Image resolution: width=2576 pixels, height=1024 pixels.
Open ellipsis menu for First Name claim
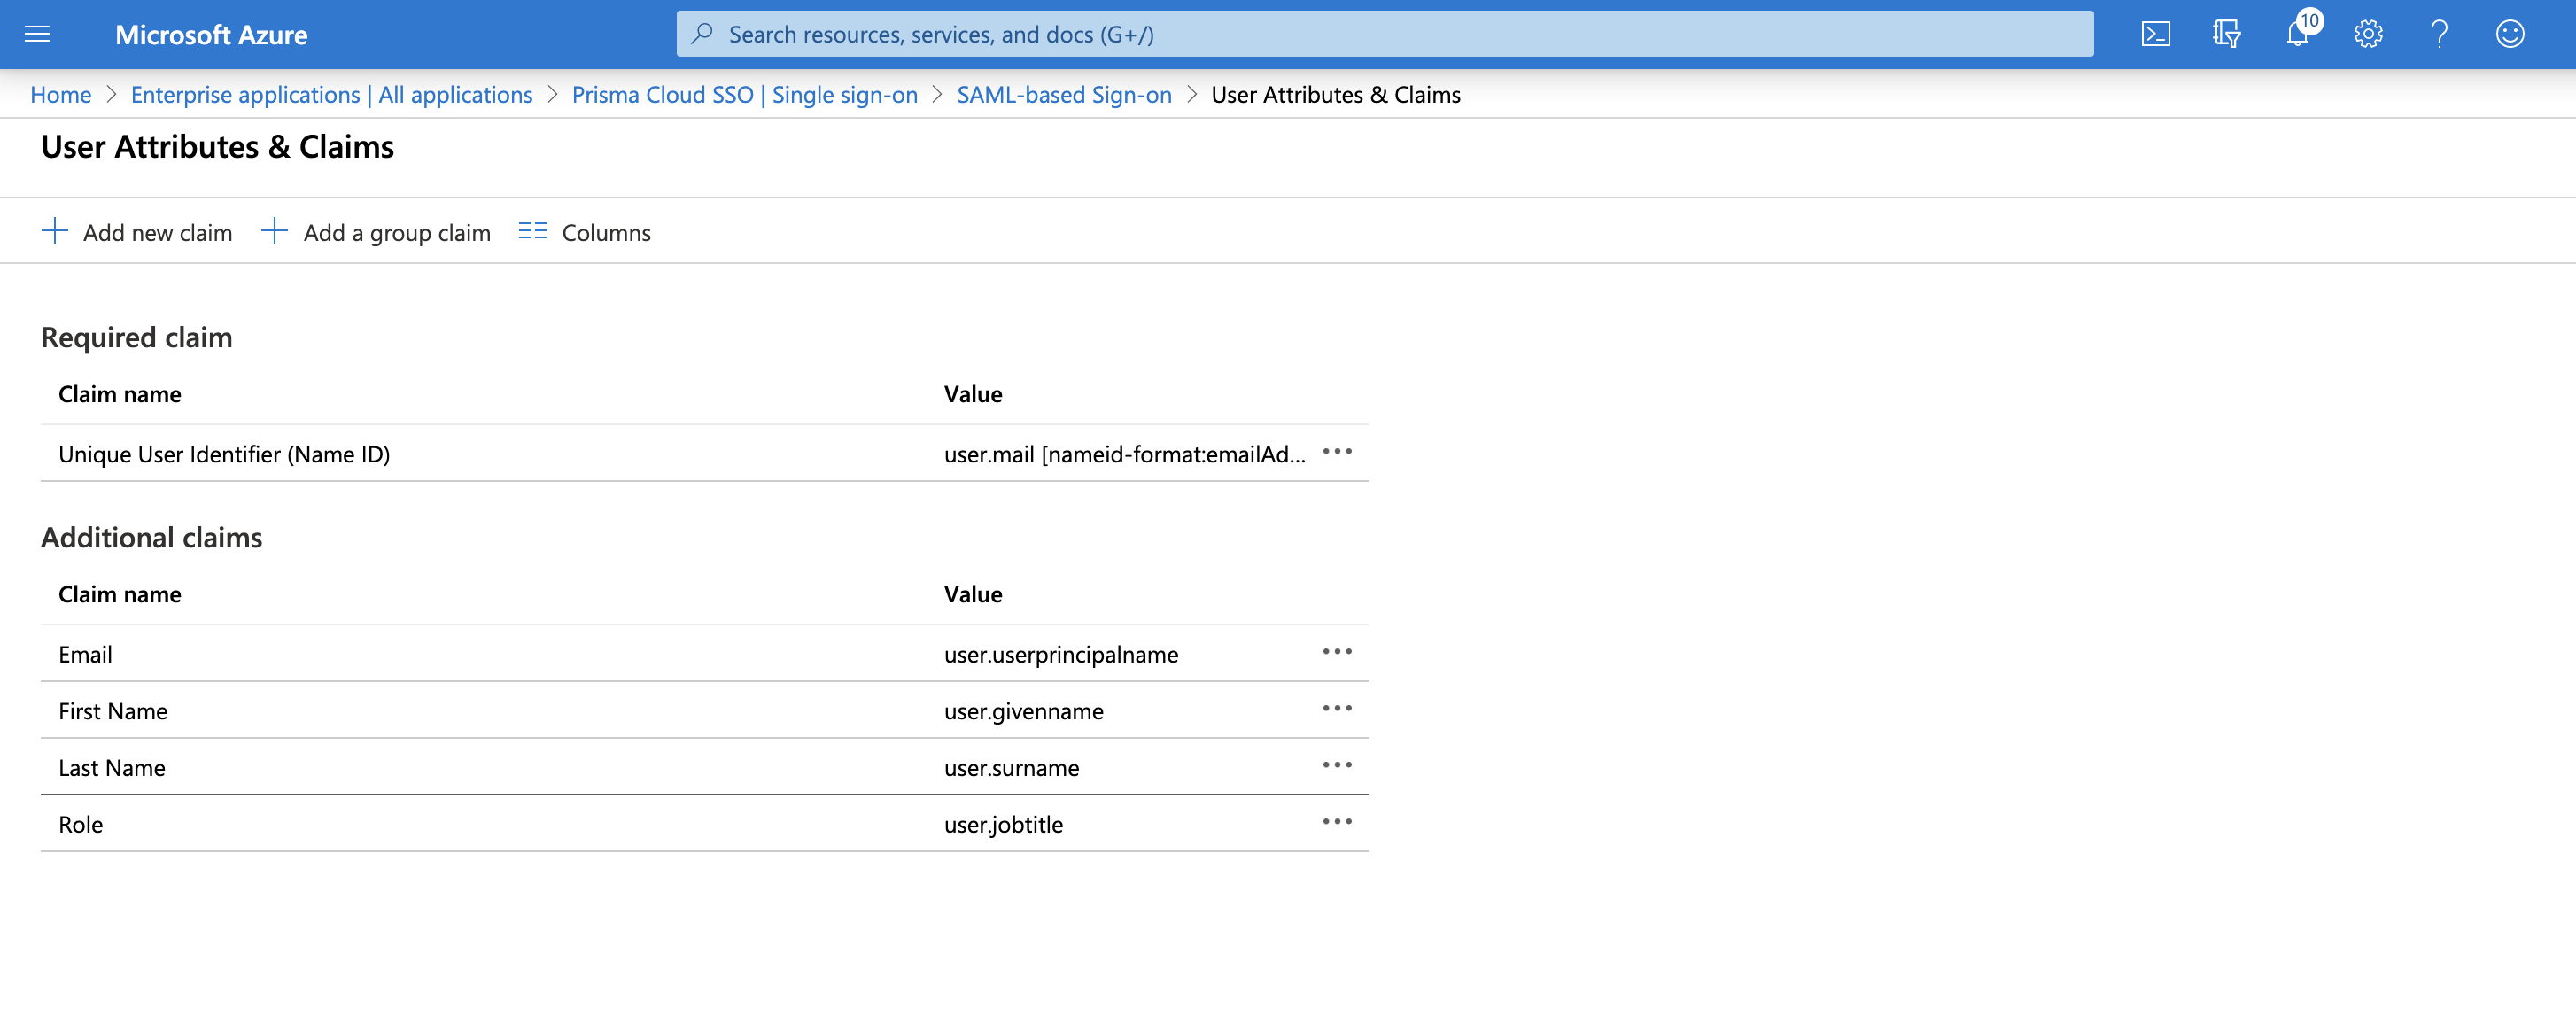1336,709
